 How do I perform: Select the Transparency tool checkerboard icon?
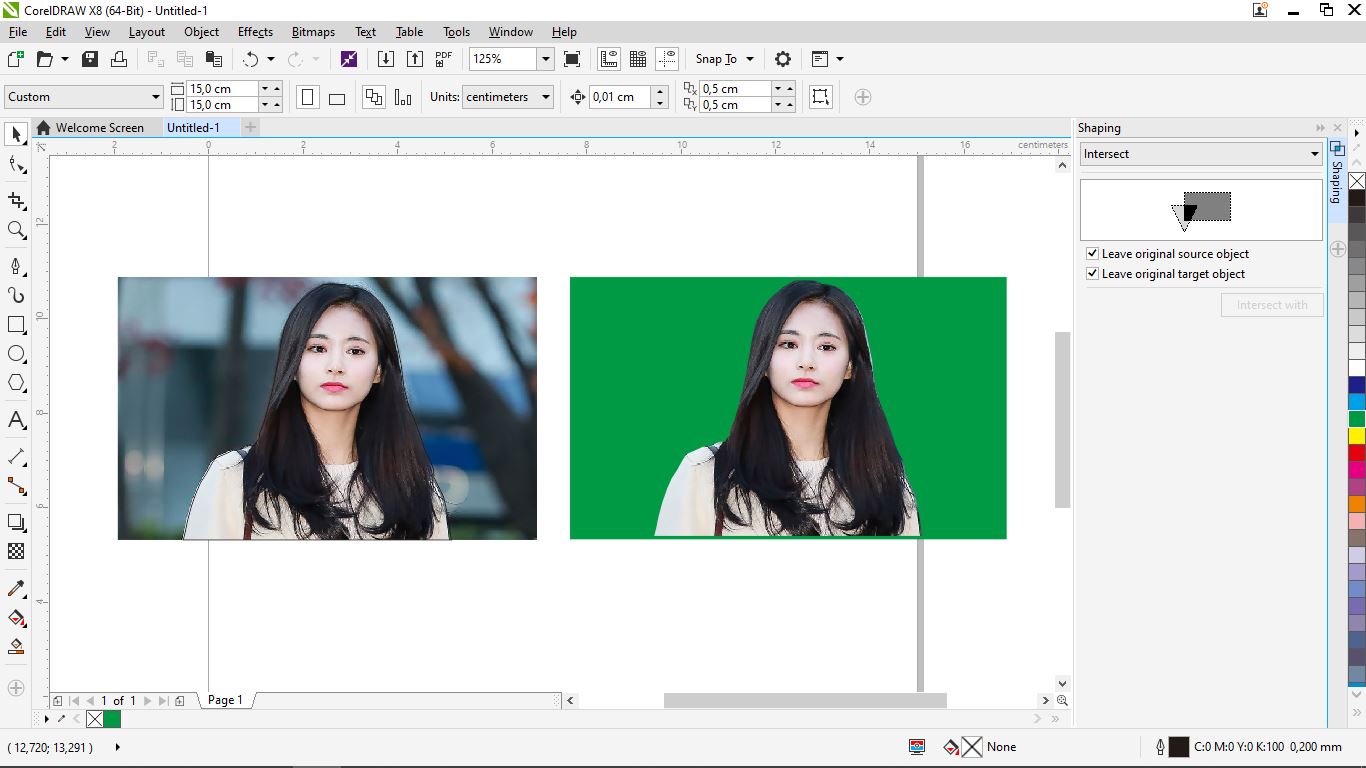pyautogui.click(x=16, y=551)
